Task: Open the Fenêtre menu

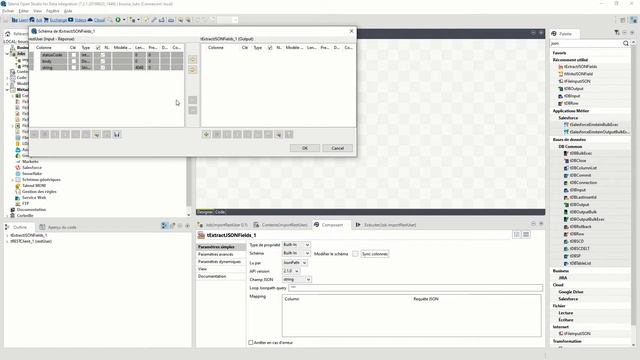Action: pyautogui.click(x=53, y=11)
